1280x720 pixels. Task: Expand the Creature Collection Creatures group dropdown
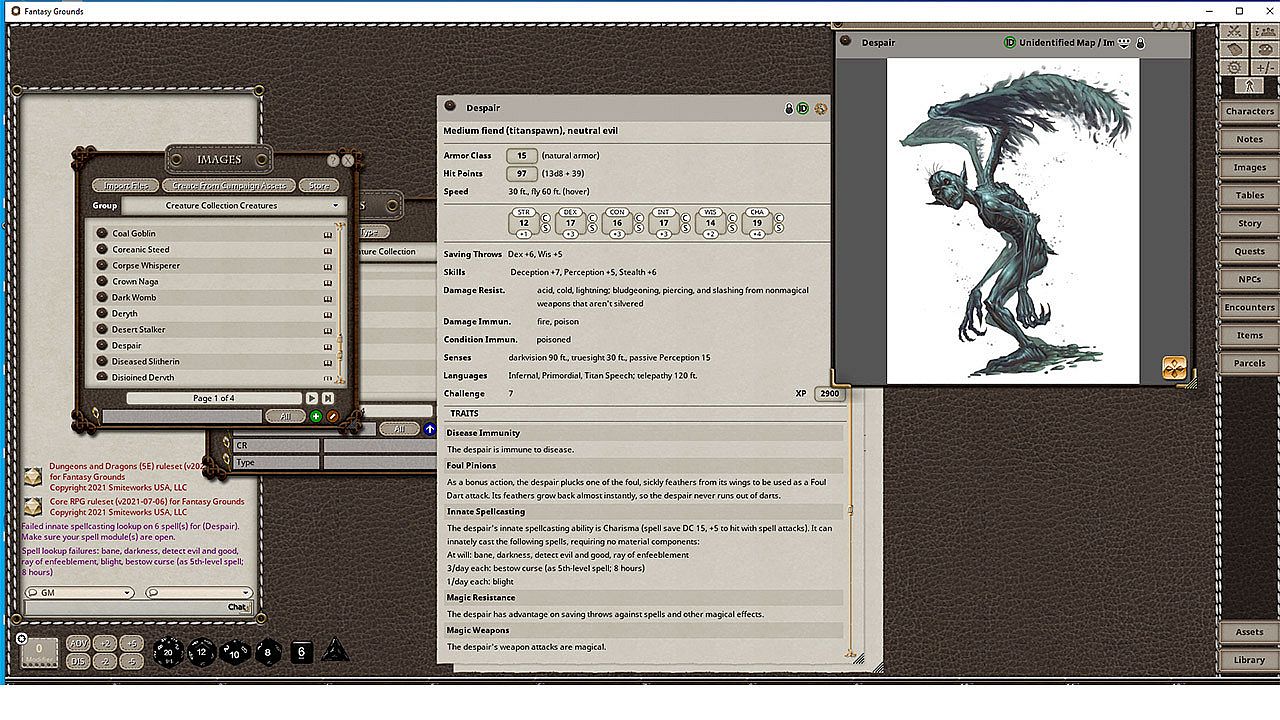point(335,206)
